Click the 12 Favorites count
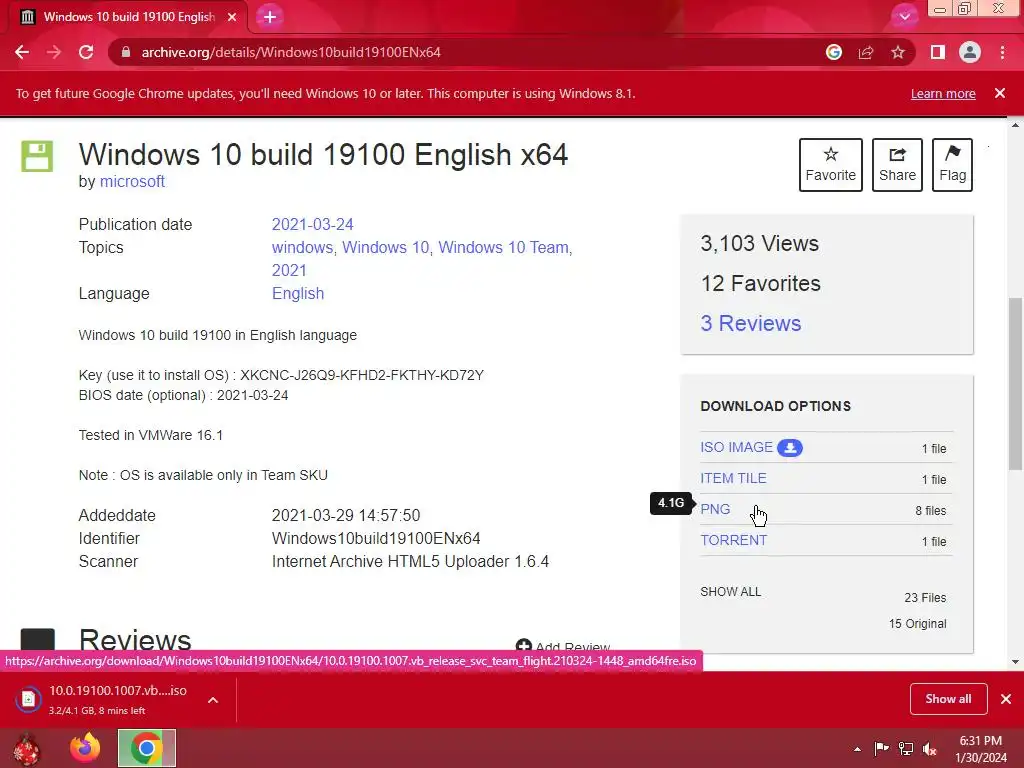The height and width of the screenshot is (768, 1024). pyautogui.click(x=761, y=283)
